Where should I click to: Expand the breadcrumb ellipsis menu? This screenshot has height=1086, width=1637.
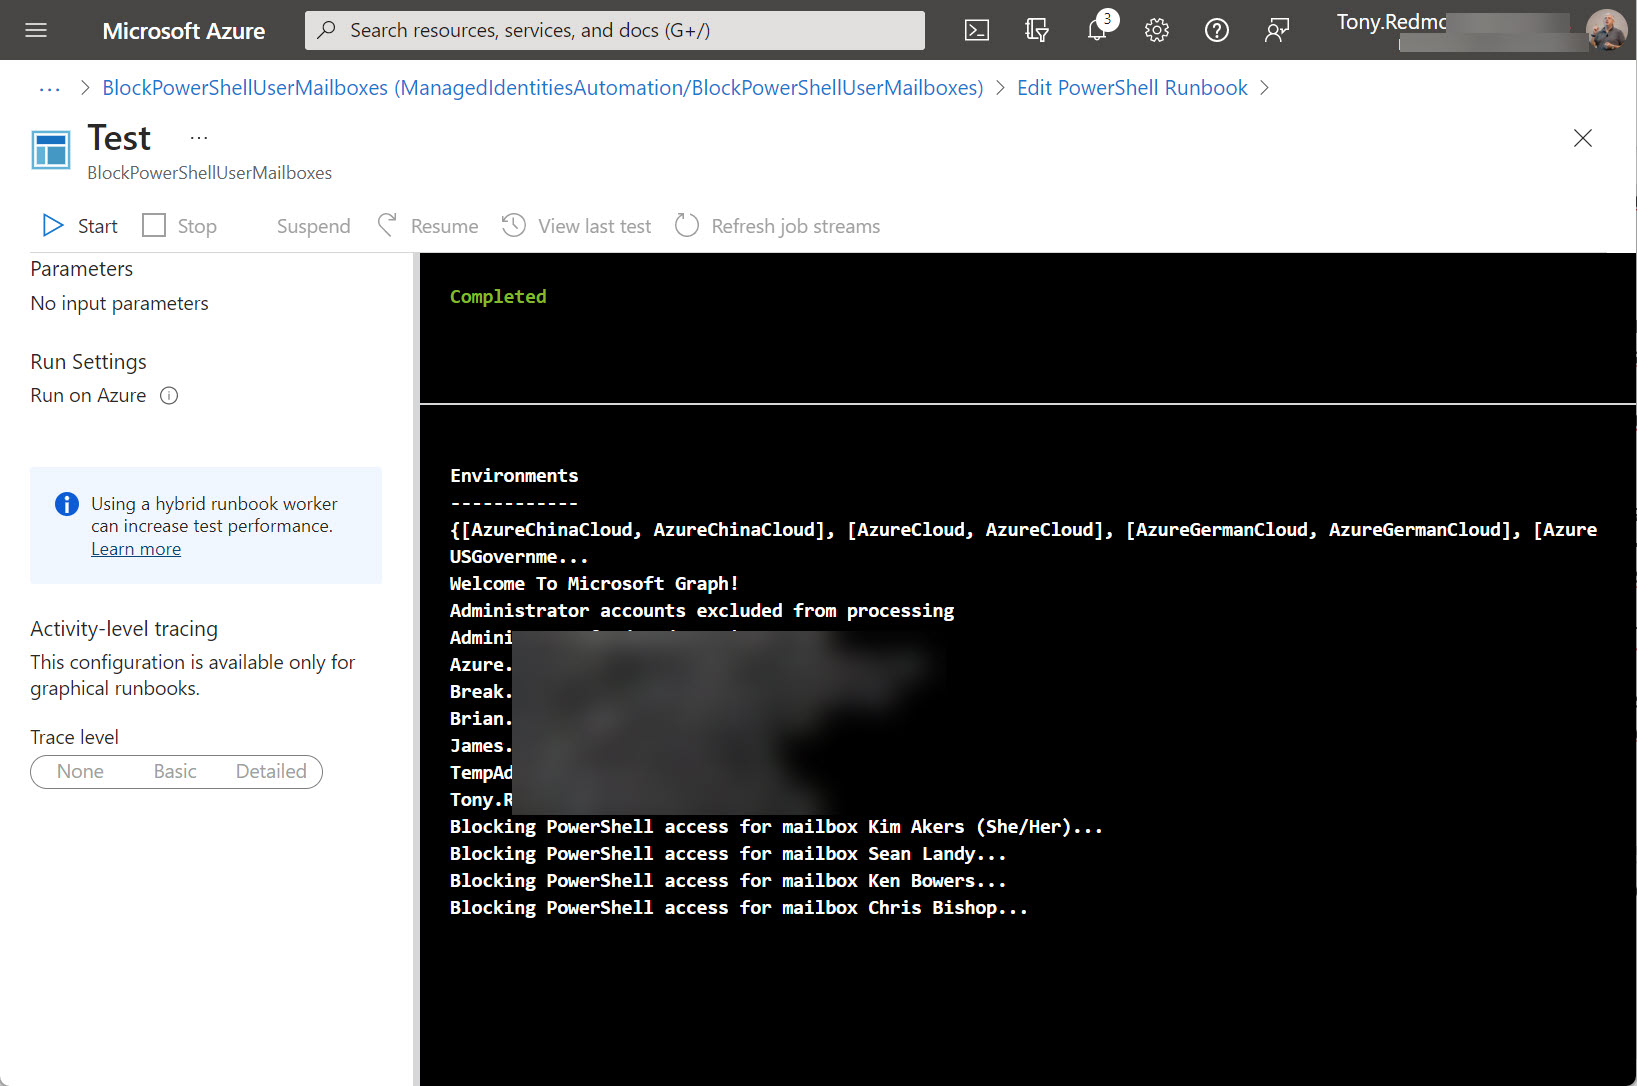coord(48,88)
